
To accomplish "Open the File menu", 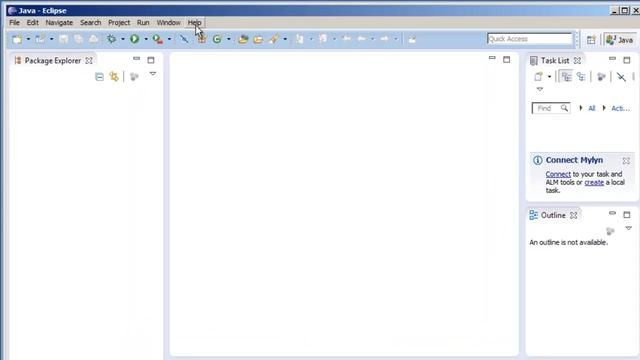I will pyautogui.click(x=14, y=22).
